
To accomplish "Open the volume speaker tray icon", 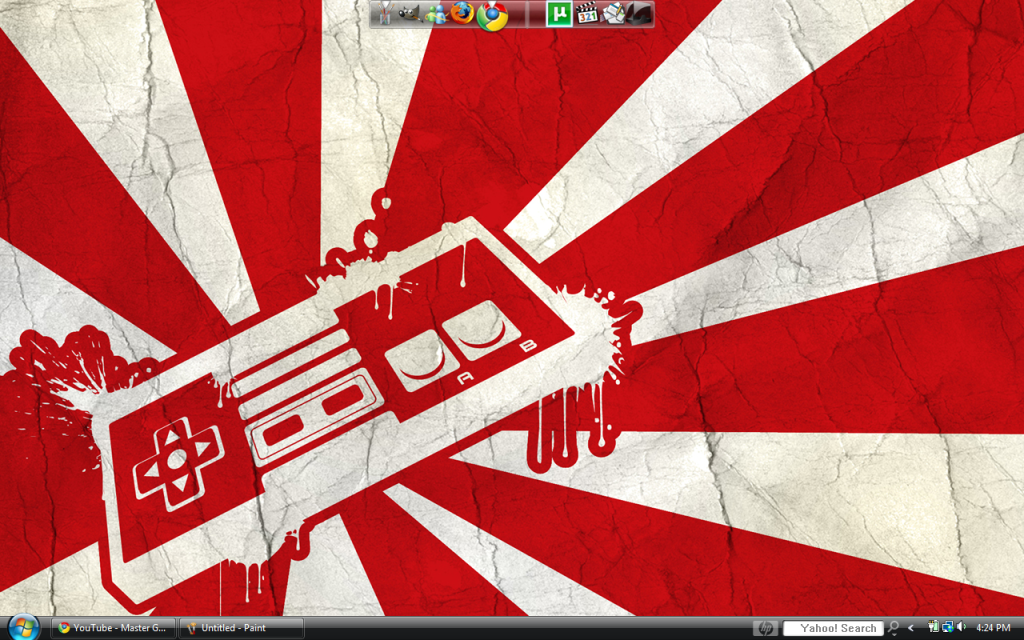I will [961, 628].
